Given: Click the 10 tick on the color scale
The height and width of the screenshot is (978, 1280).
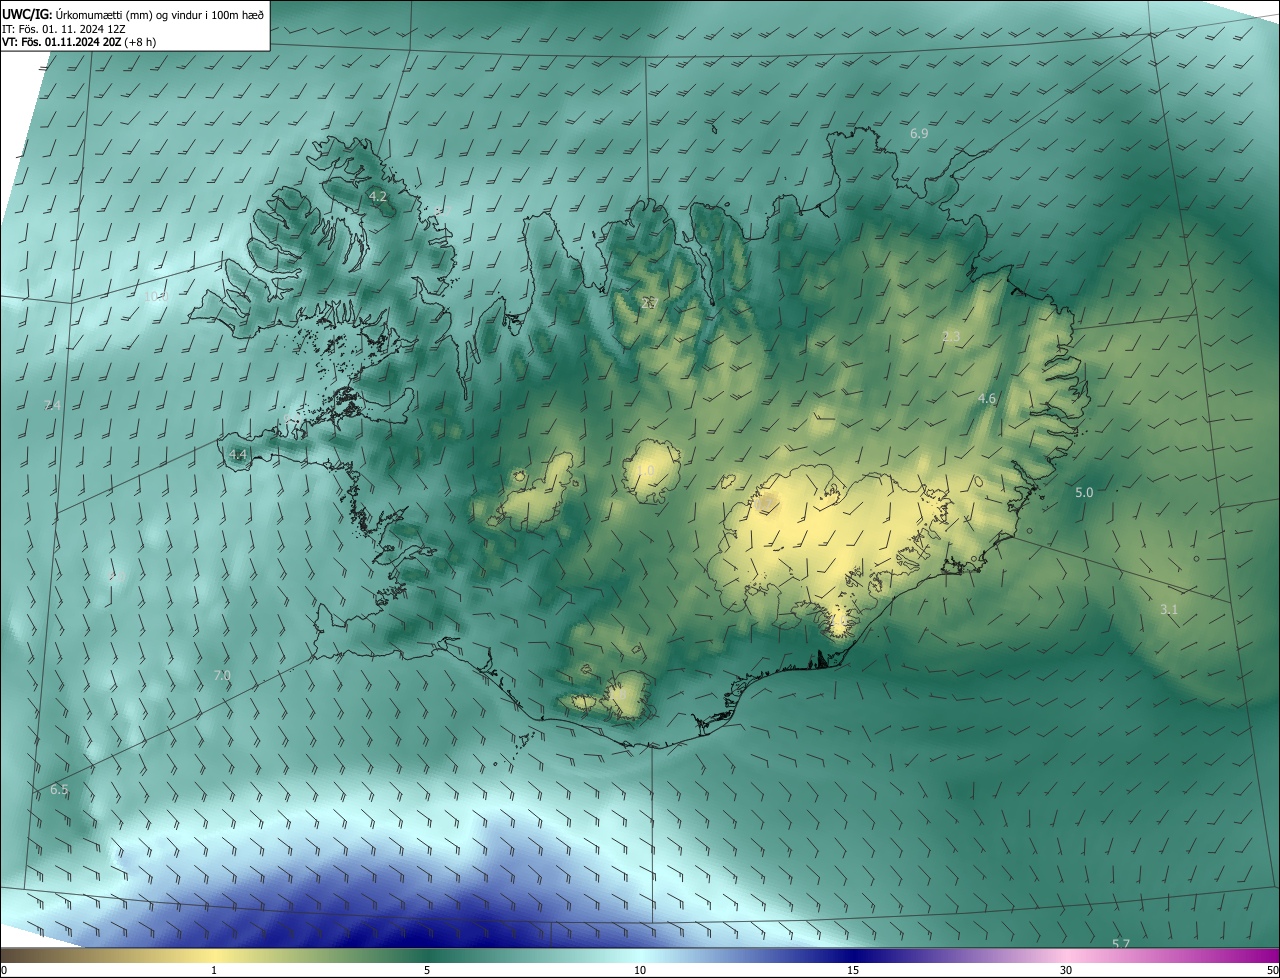Looking at the screenshot, I should [x=640, y=970].
